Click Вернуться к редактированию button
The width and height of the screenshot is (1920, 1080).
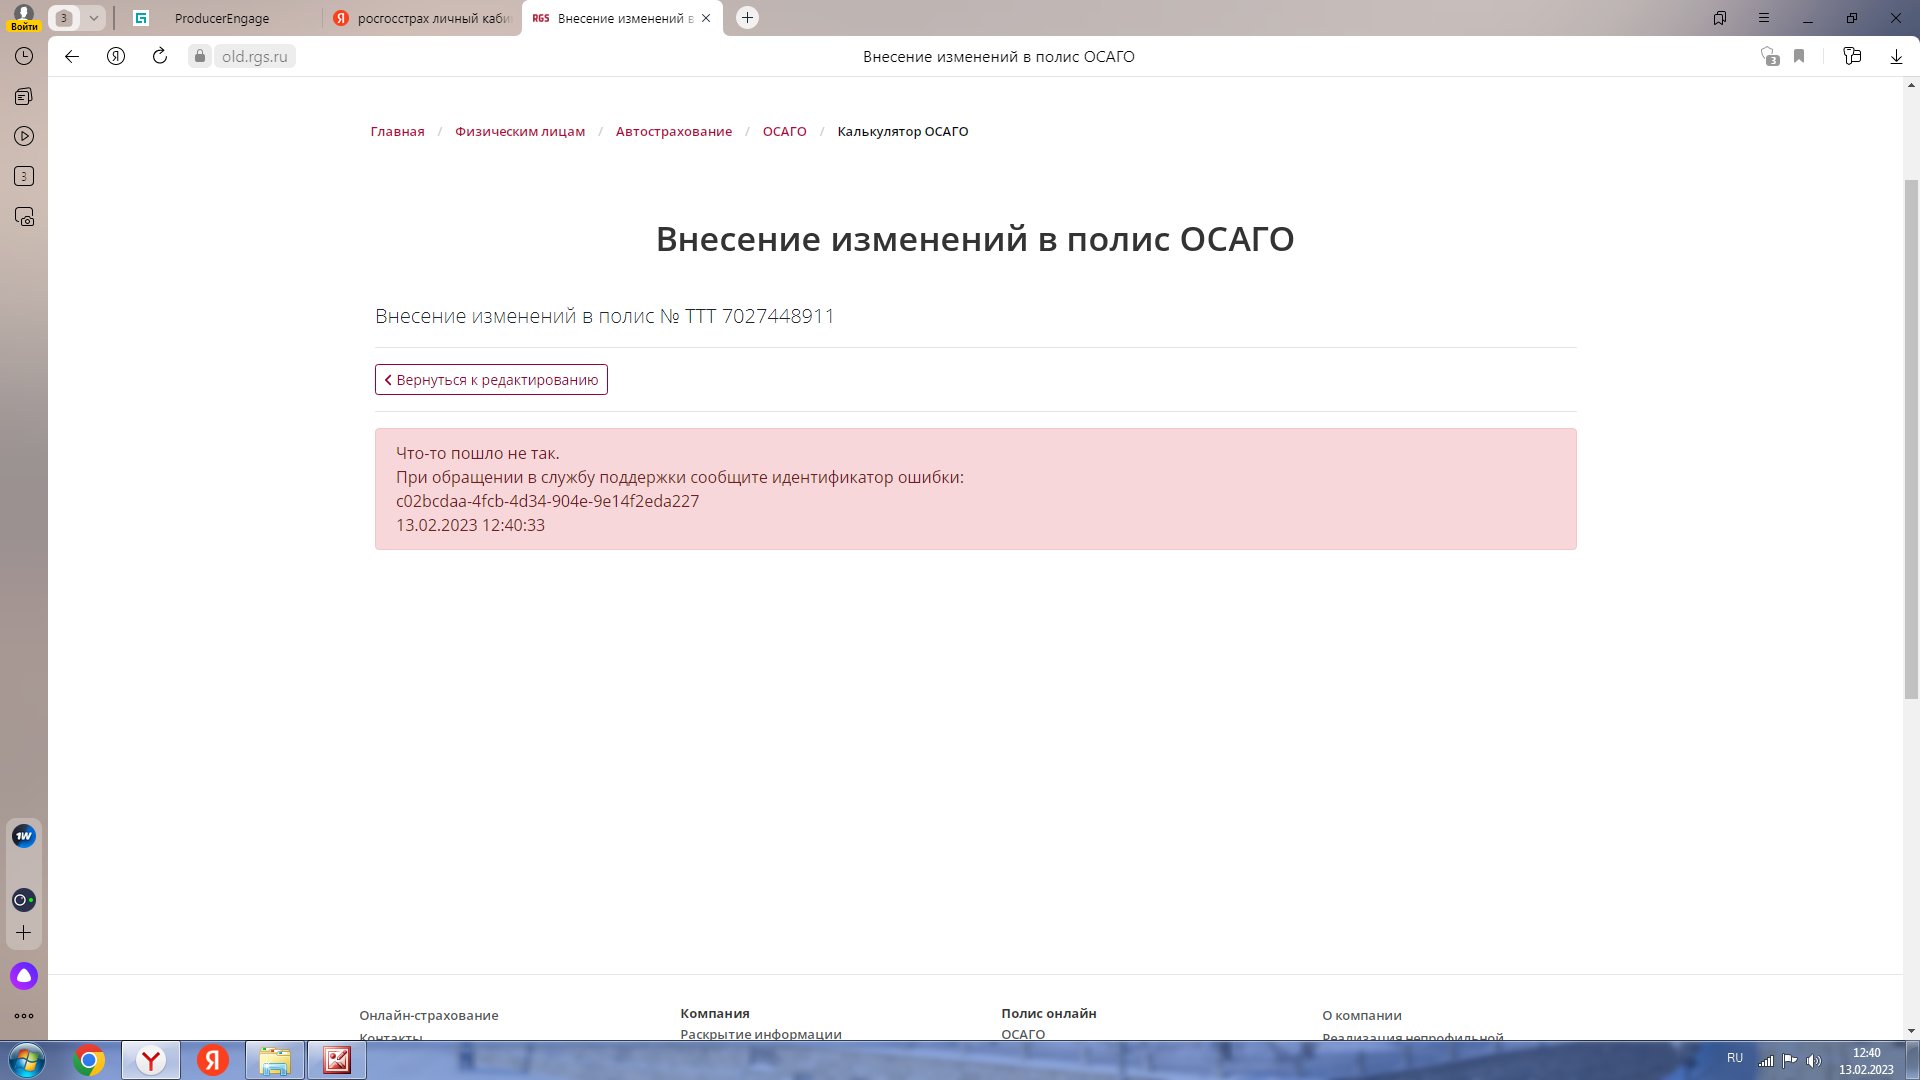click(491, 380)
